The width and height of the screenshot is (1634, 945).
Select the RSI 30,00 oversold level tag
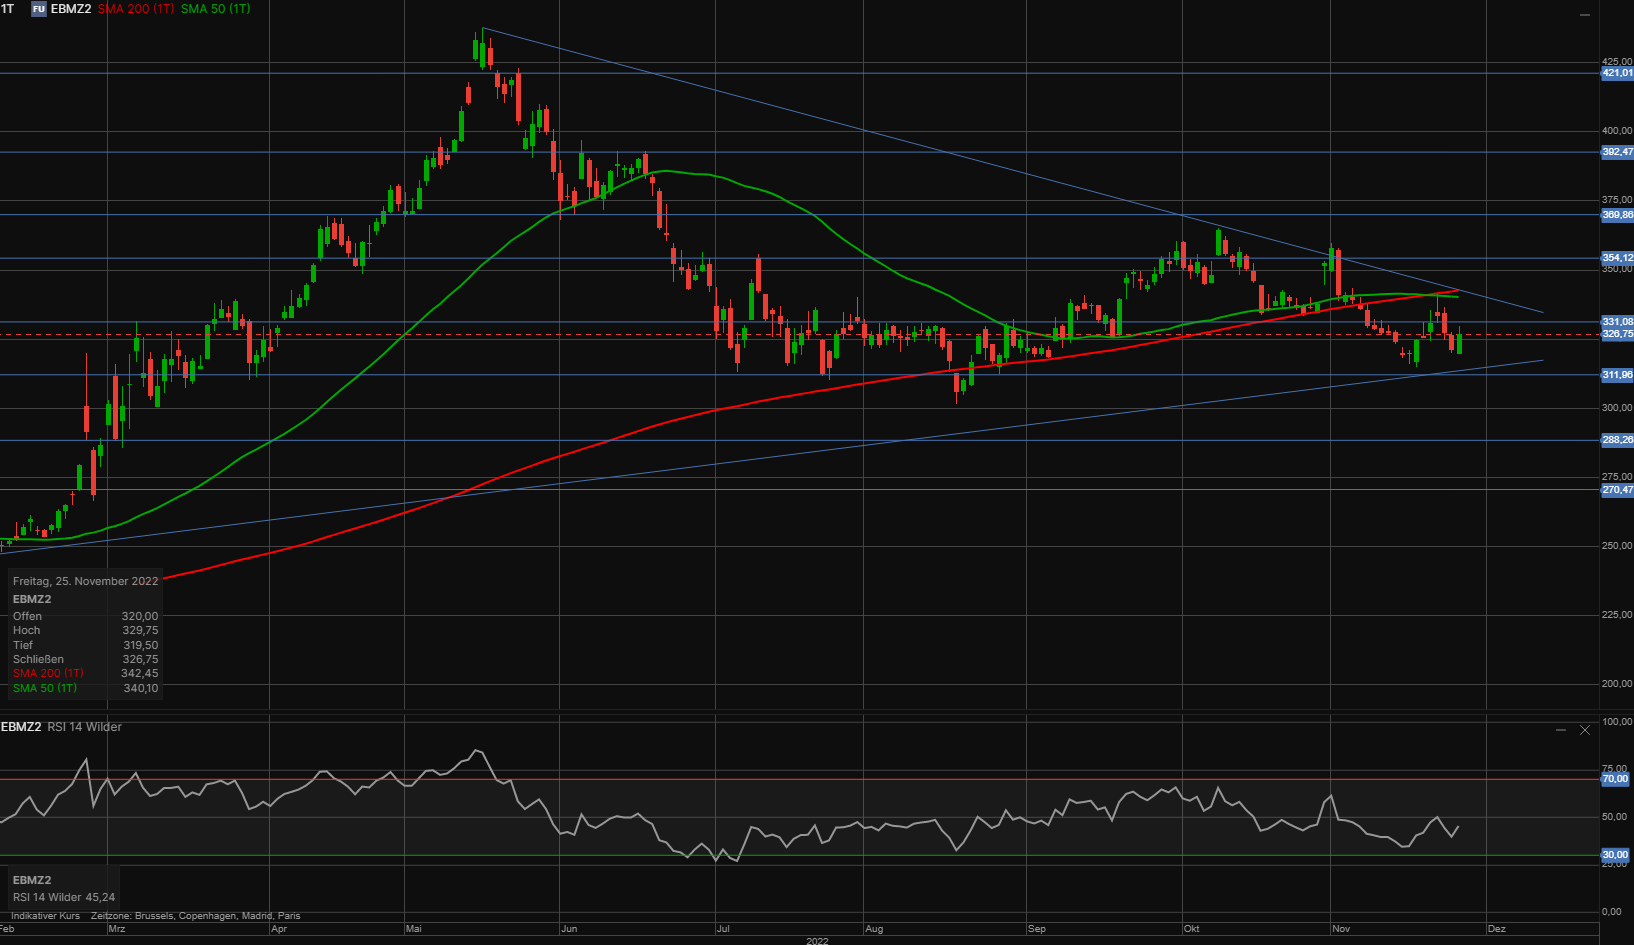pyautogui.click(x=1615, y=855)
